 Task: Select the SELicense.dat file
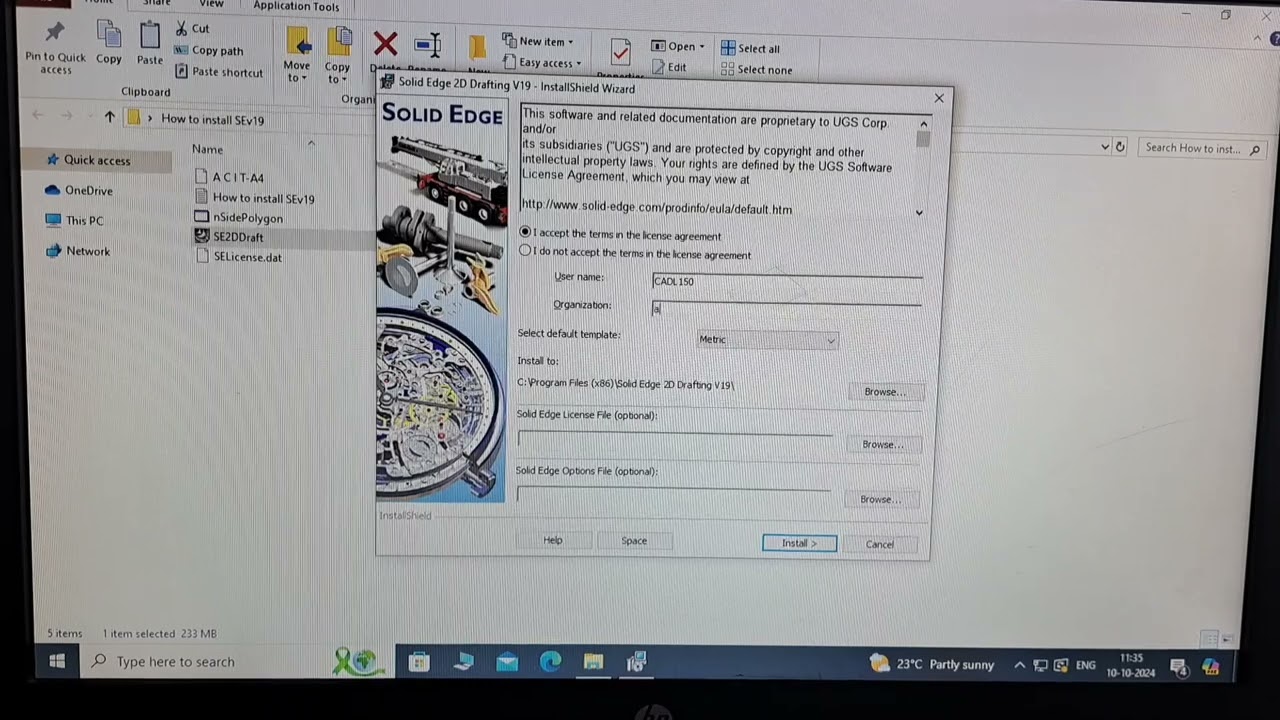pos(247,257)
